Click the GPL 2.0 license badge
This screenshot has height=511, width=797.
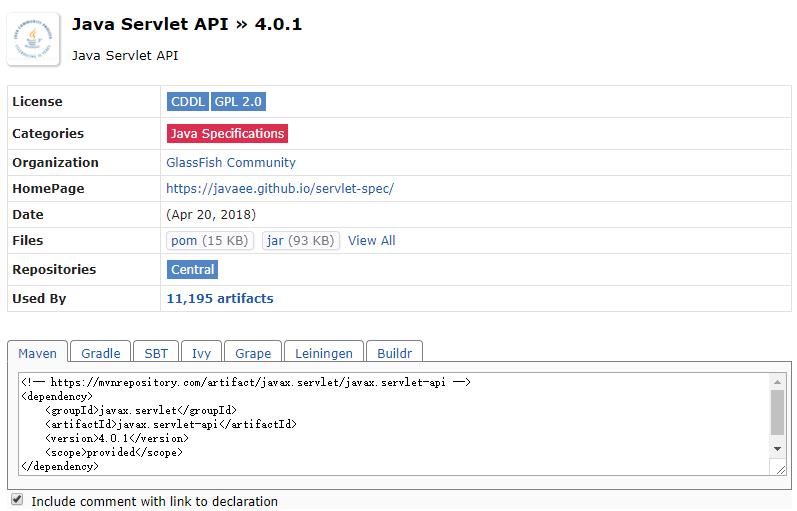239,101
